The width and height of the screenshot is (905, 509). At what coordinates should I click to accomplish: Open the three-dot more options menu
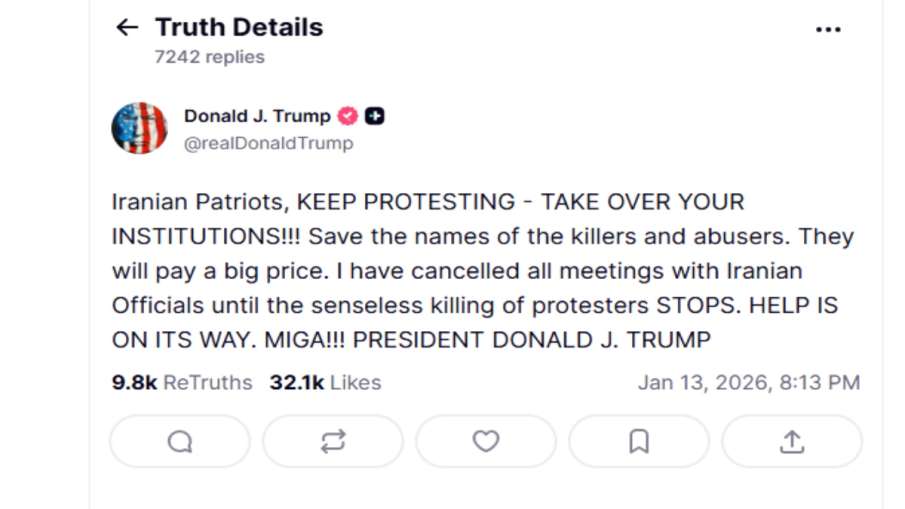[x=828, y=30]
